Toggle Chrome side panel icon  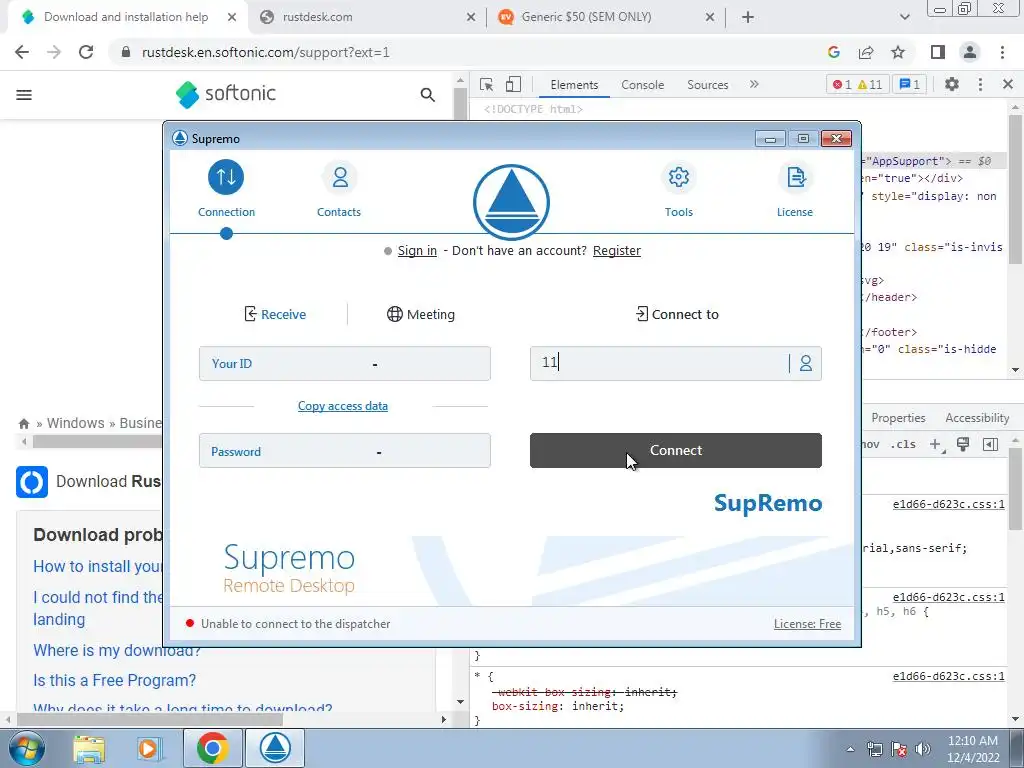coord(938,52)
